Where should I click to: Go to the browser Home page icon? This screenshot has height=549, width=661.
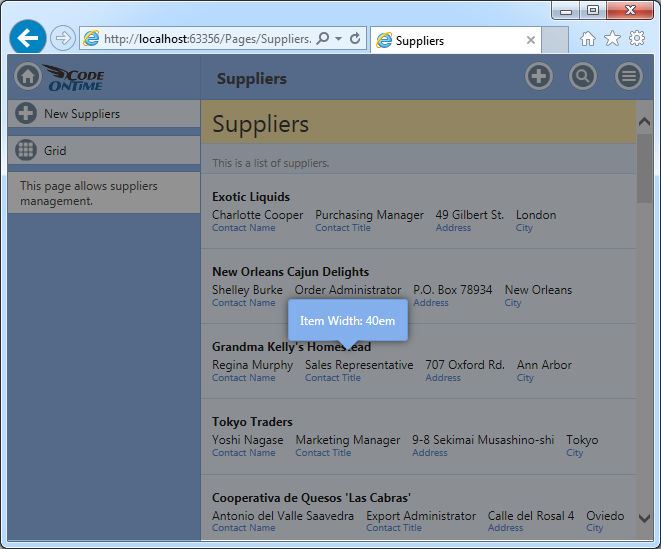pyautogui.click(x=588, y=39)
